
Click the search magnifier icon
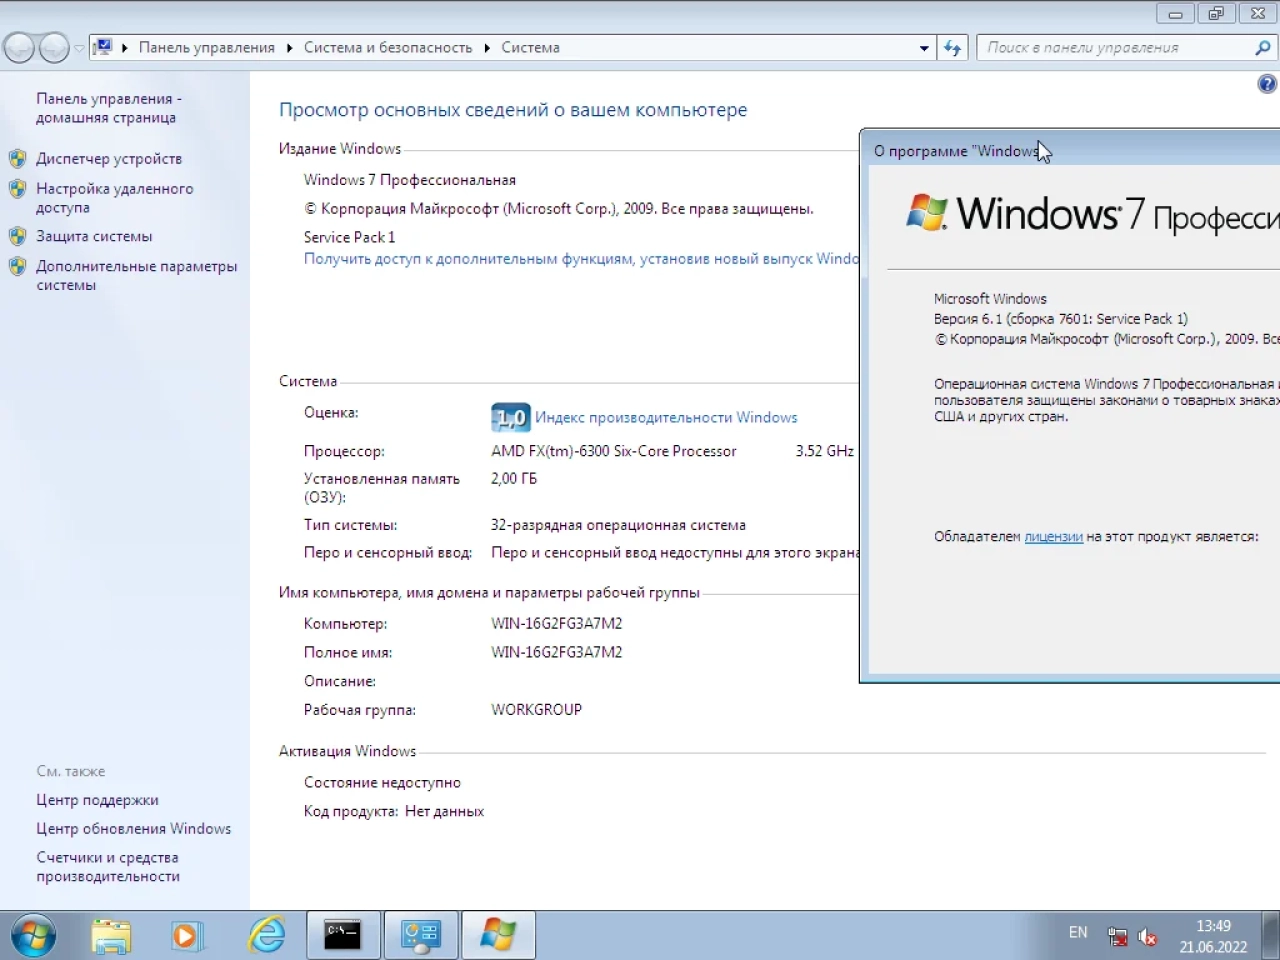pos(1263,48)
